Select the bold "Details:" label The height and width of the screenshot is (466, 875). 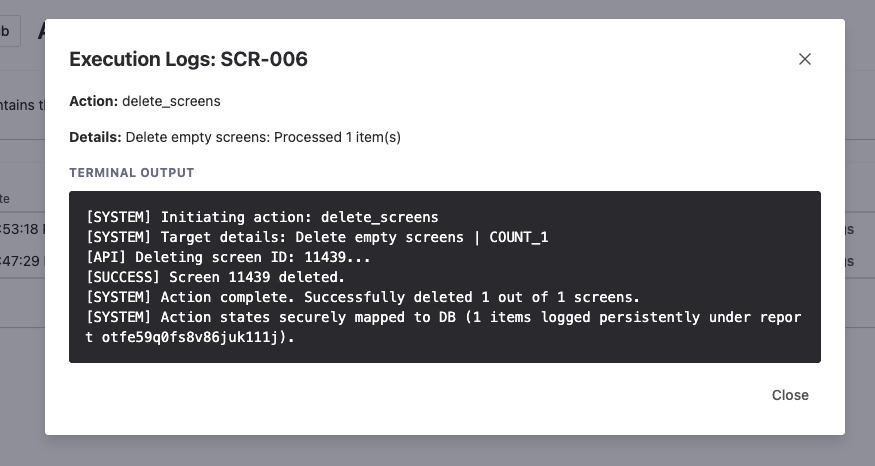tap(95, 137)
